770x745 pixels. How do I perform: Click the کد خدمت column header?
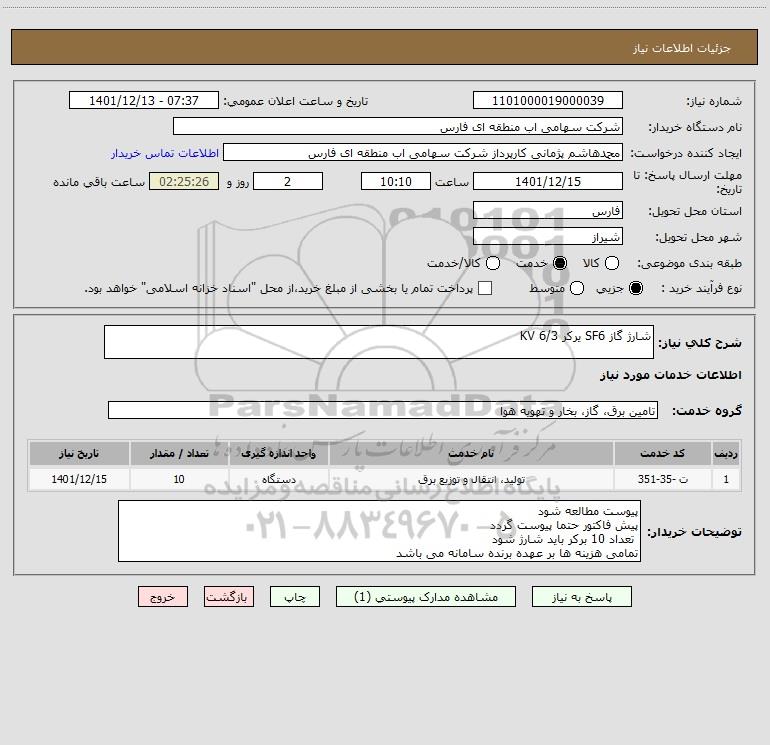click(x=662, y=453)
